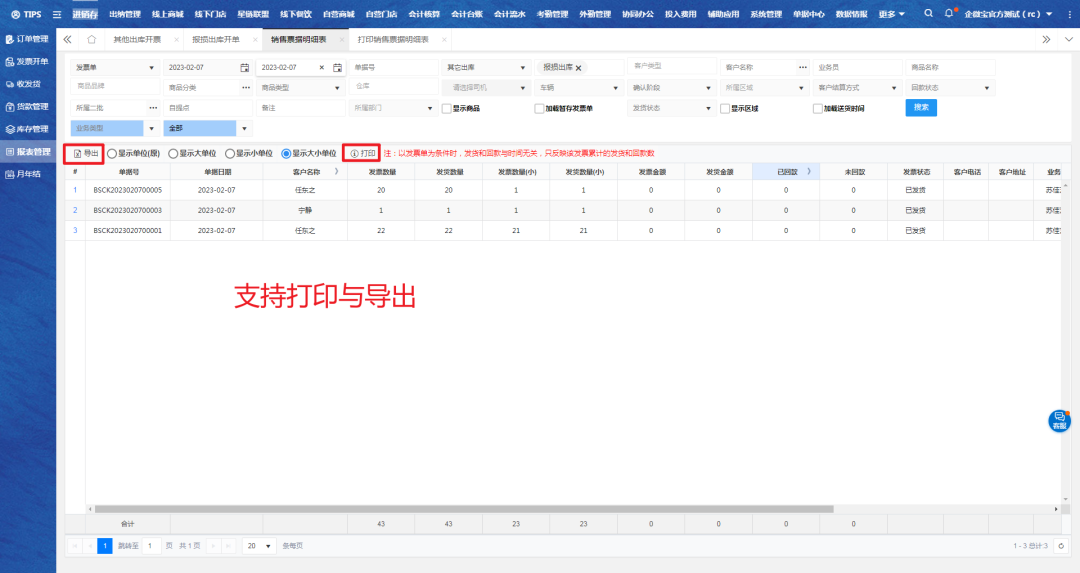The width and height of the screenshot is (1080, 573).
Task: Open the calendar icon for start date
Action: (x=245, y=67)
